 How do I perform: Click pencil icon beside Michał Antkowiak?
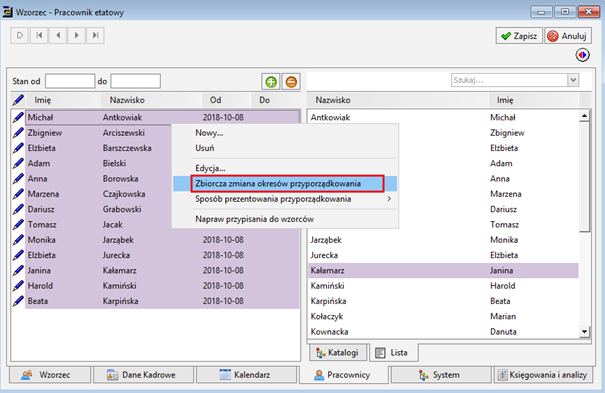pos(18,117)
